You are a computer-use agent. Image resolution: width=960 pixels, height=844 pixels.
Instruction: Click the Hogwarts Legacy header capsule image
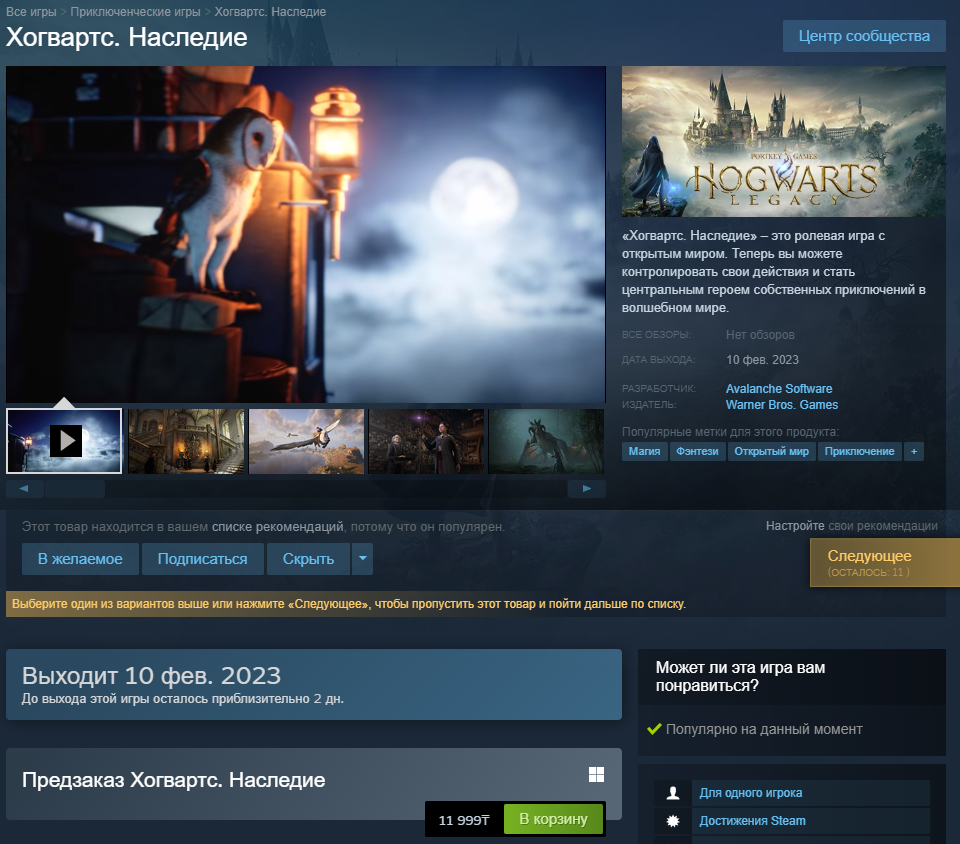[x=784, y=141]
